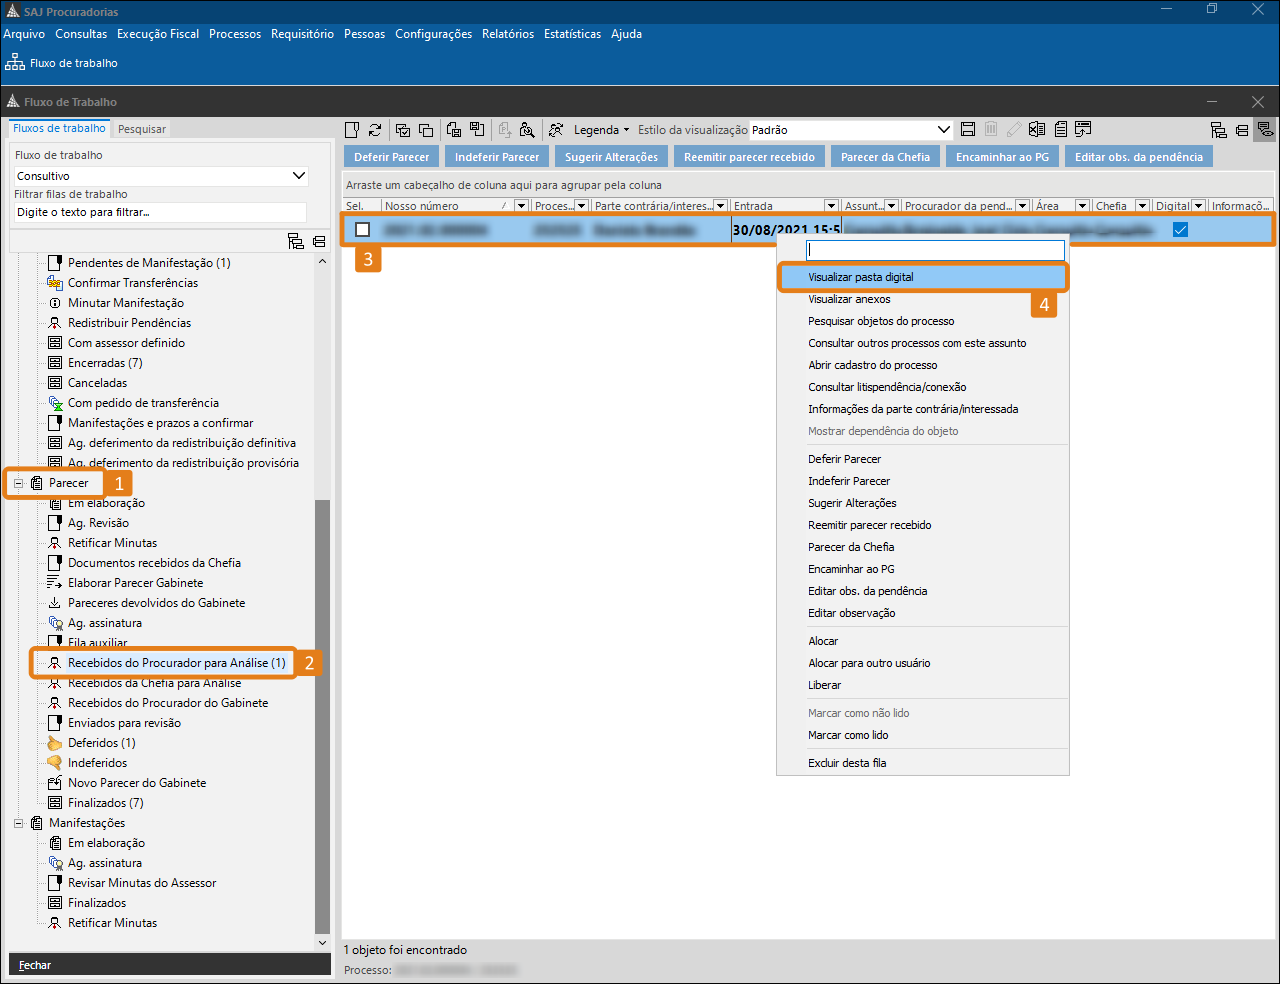Click the Deferidos folder icon in the tree
Screen dimensions: 1280x984
[55, 743]
